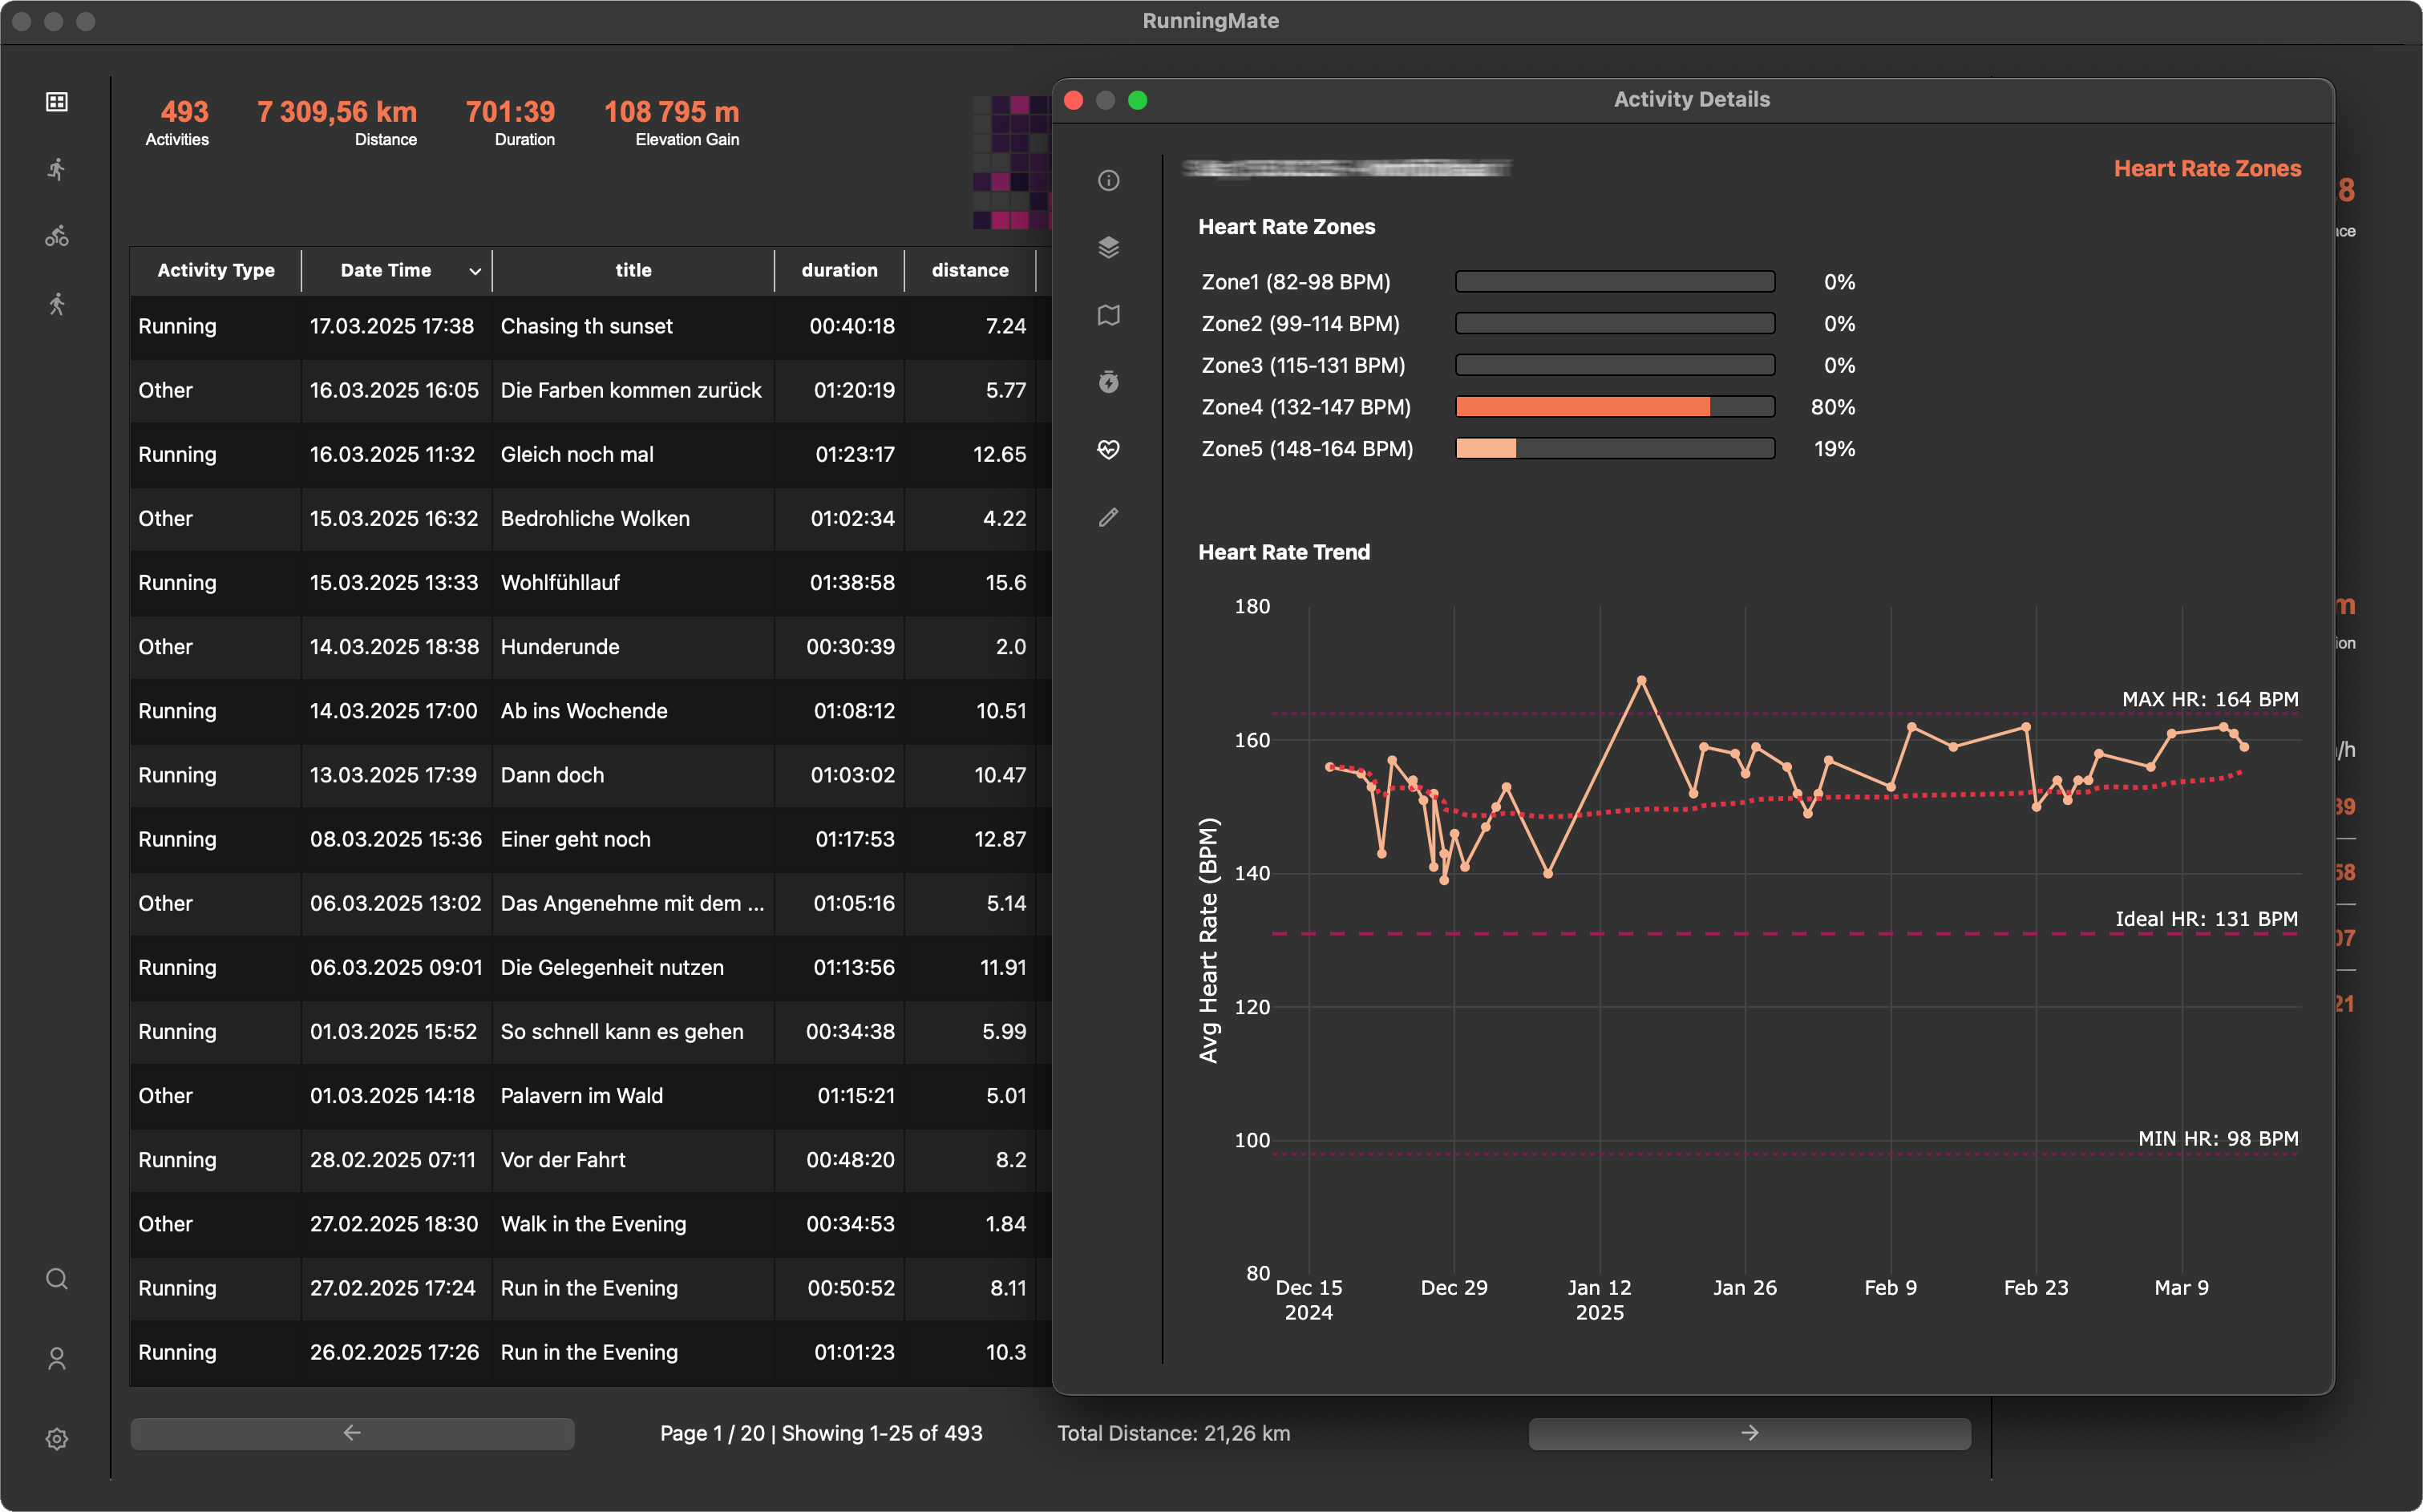This screenshot has width=2423, height=1512.
Task: Click the page indicator 'Page 1 / 20' text
Action: pos(711,1433)
